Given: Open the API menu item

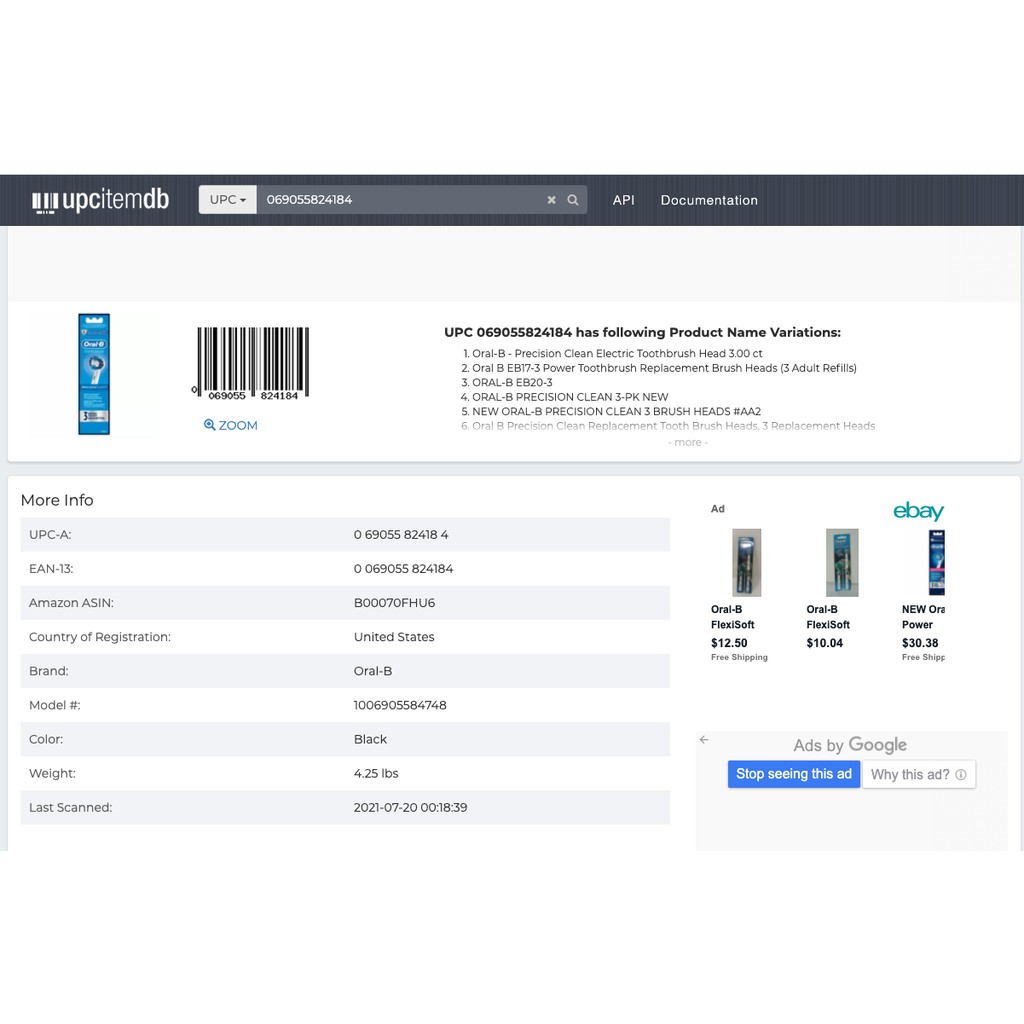Looking at the screenshot, I should coord(623,200).
